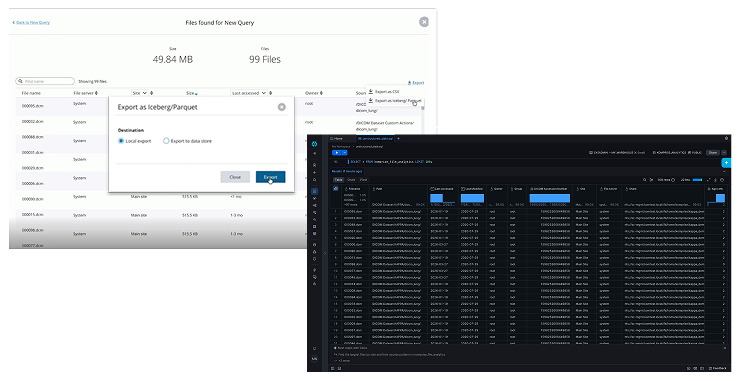Screen dimensions: 742x381
Task: Select Export to data store option
Action: tap(166, 141)
